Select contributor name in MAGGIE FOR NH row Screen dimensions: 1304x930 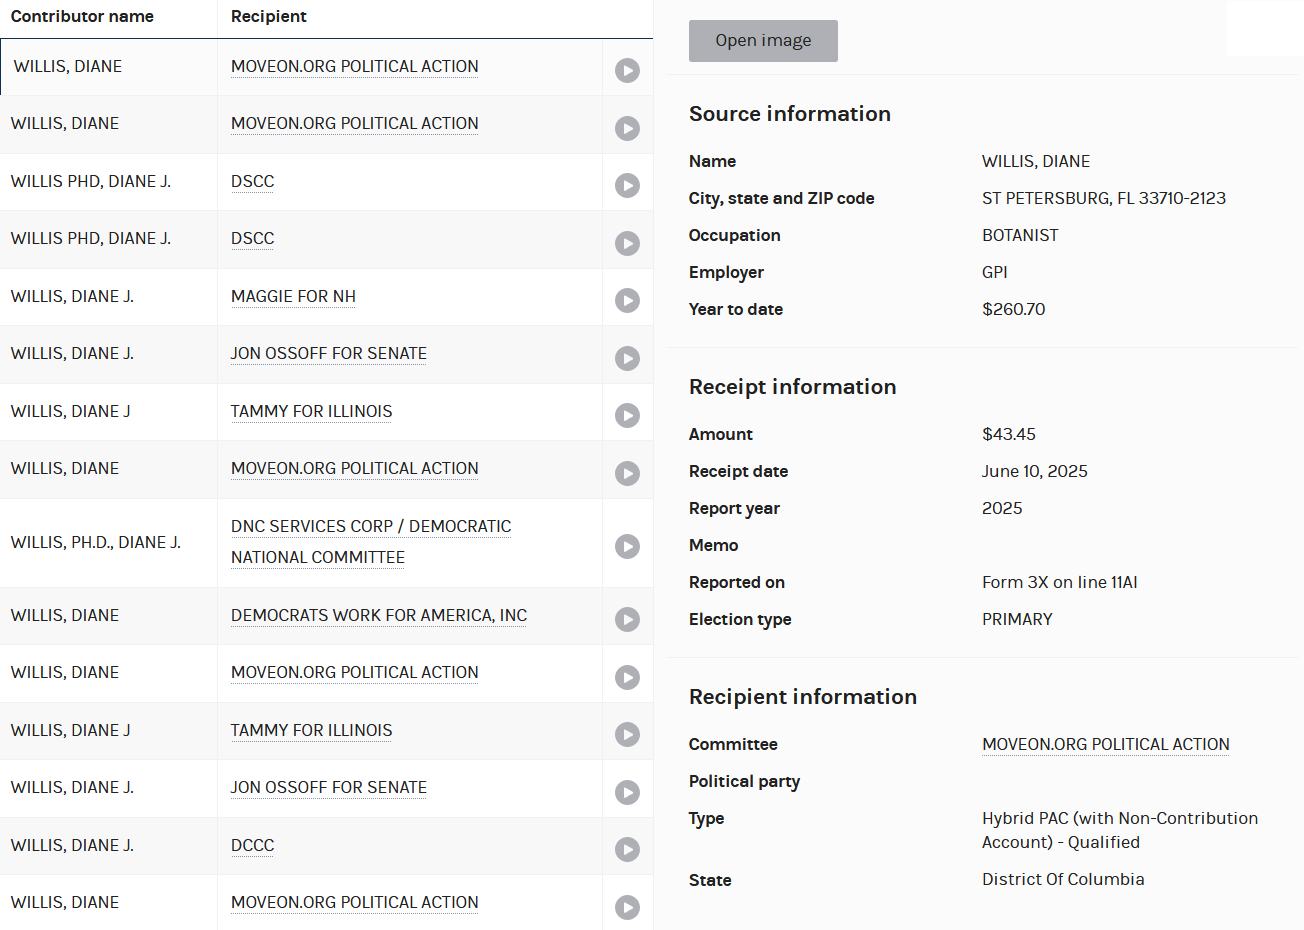72,296
